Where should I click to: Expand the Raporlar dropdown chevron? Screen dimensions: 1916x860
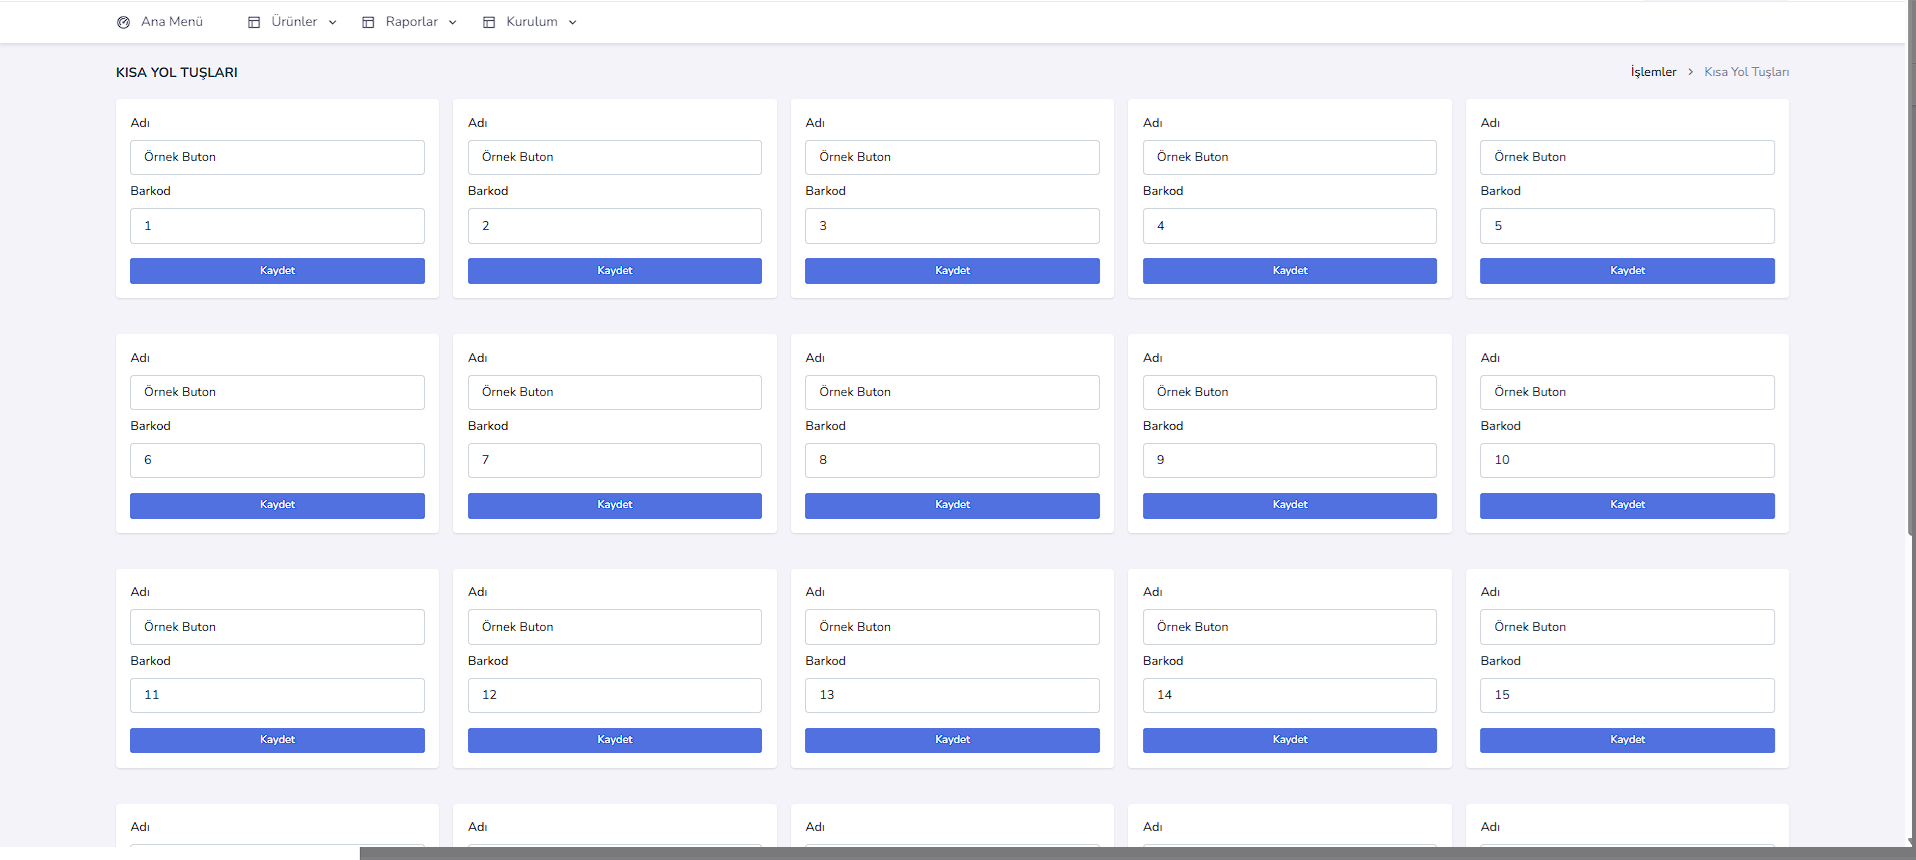453,22
